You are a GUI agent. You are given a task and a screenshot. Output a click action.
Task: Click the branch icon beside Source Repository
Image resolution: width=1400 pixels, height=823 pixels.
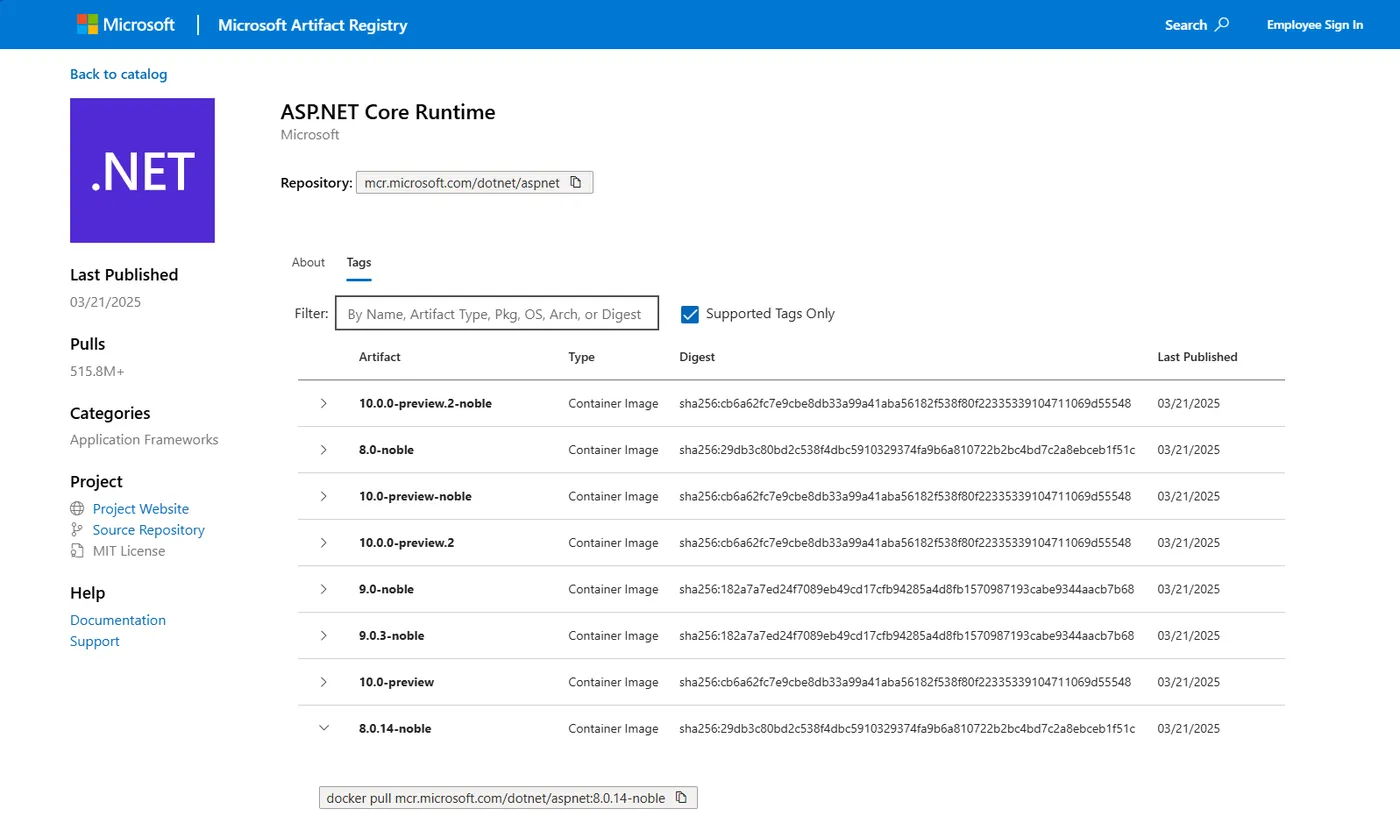point(77,529)
